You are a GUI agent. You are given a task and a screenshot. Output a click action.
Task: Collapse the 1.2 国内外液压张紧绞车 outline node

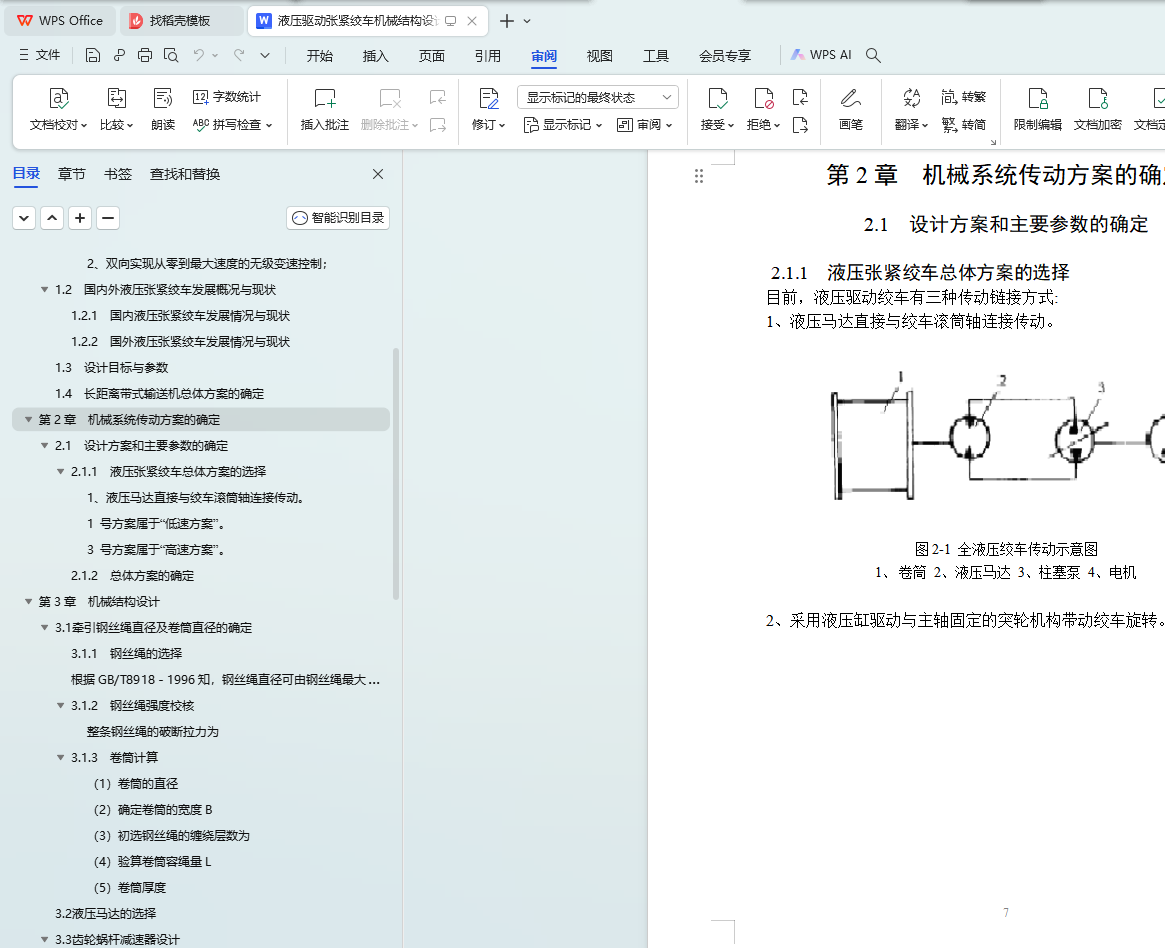(45, 290)
